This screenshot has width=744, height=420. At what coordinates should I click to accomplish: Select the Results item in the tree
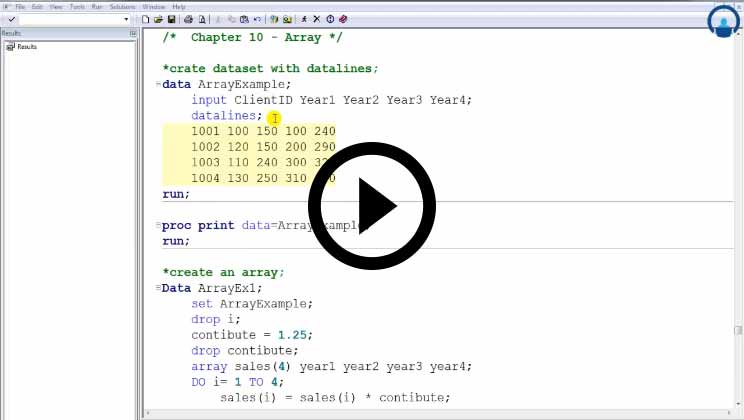pos(26,46)
